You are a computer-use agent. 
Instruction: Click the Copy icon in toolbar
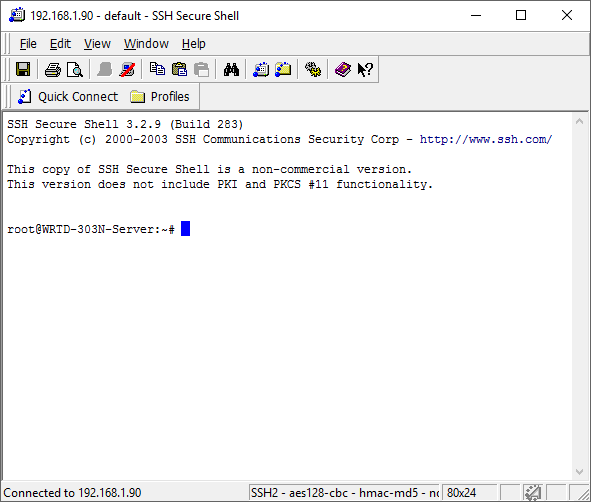pos(157,69)
